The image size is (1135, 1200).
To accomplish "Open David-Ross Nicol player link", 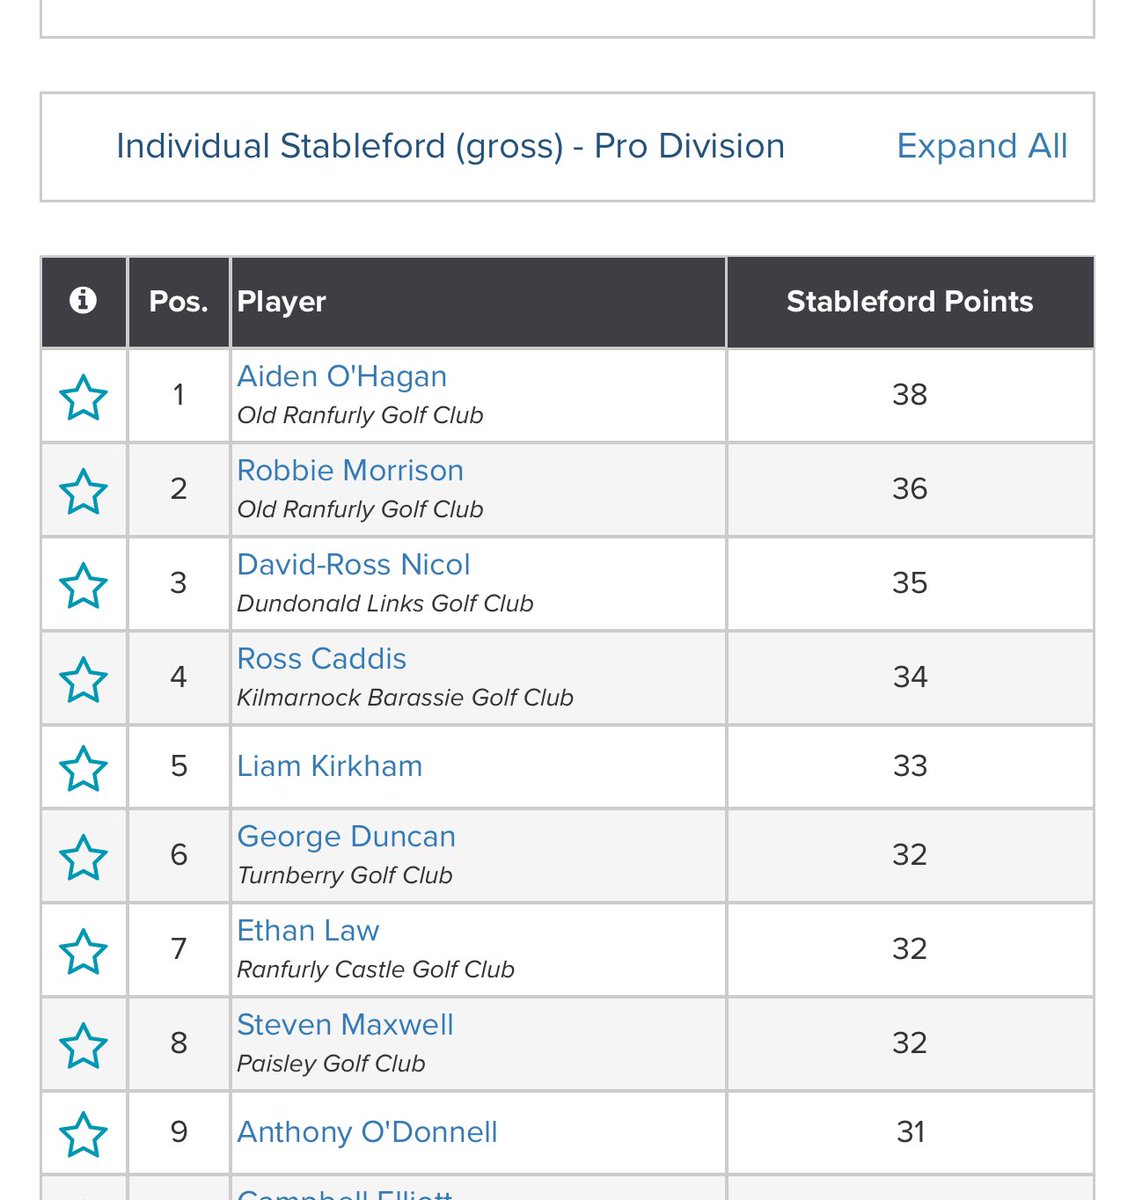I will coord(353,564).
